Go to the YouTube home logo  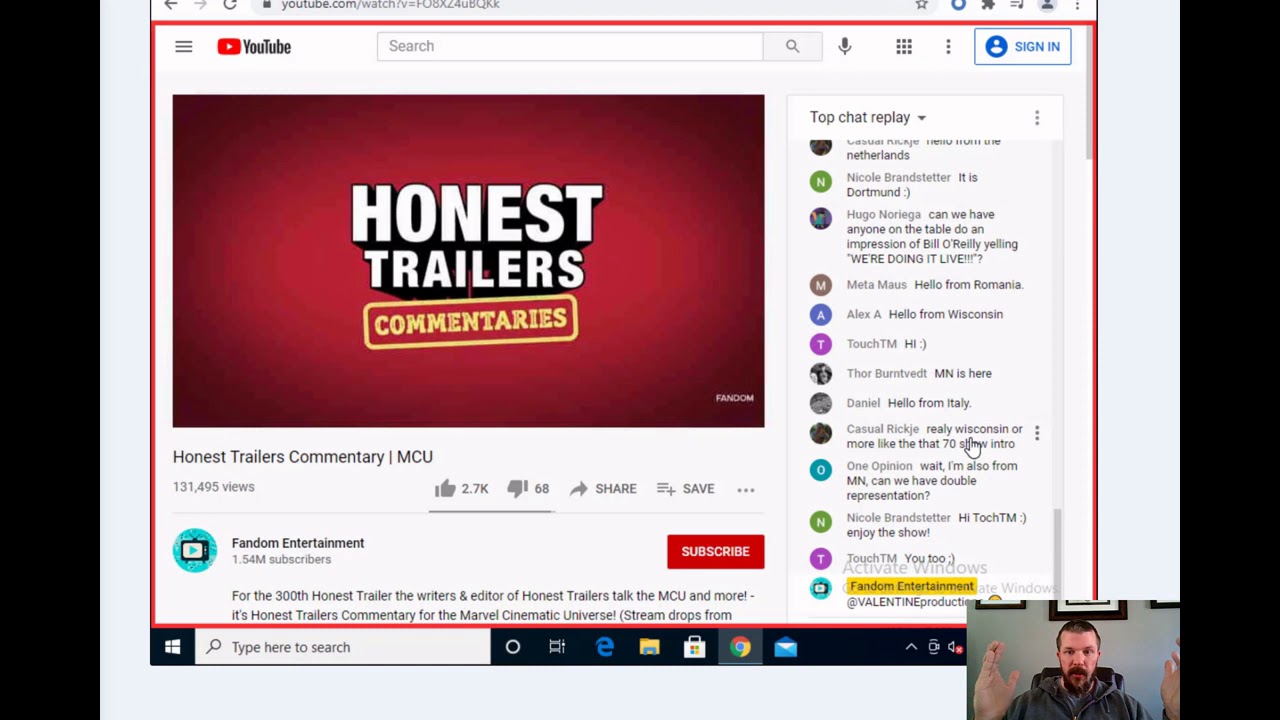click(x=254, y=47)
